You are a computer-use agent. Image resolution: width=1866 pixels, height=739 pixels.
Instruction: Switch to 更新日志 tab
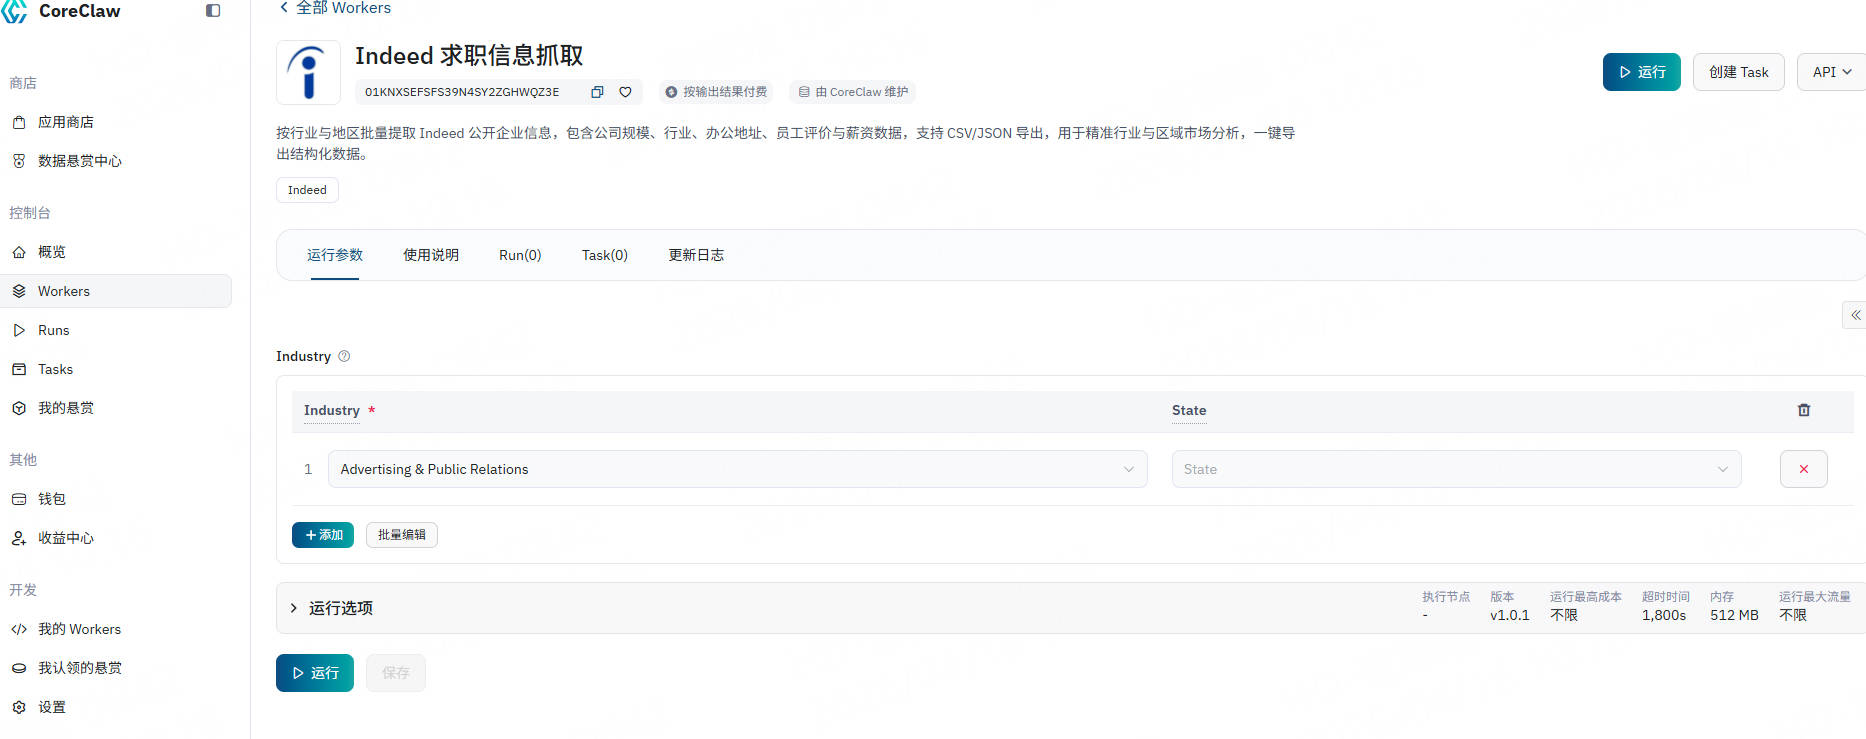(696, 255)
